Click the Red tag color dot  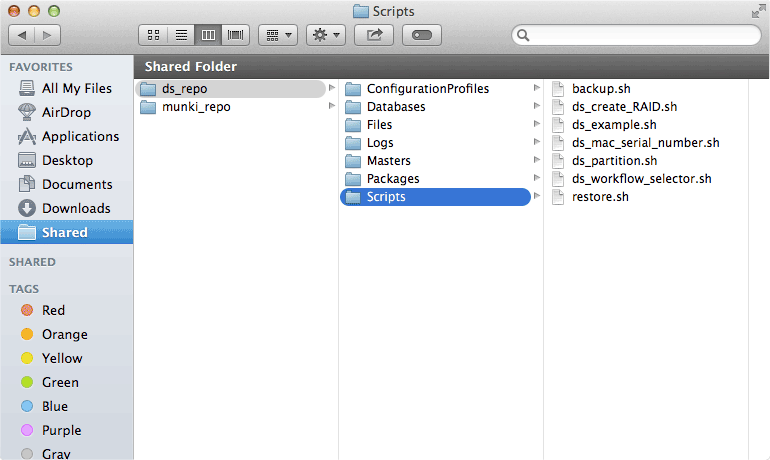click(27, 310)
